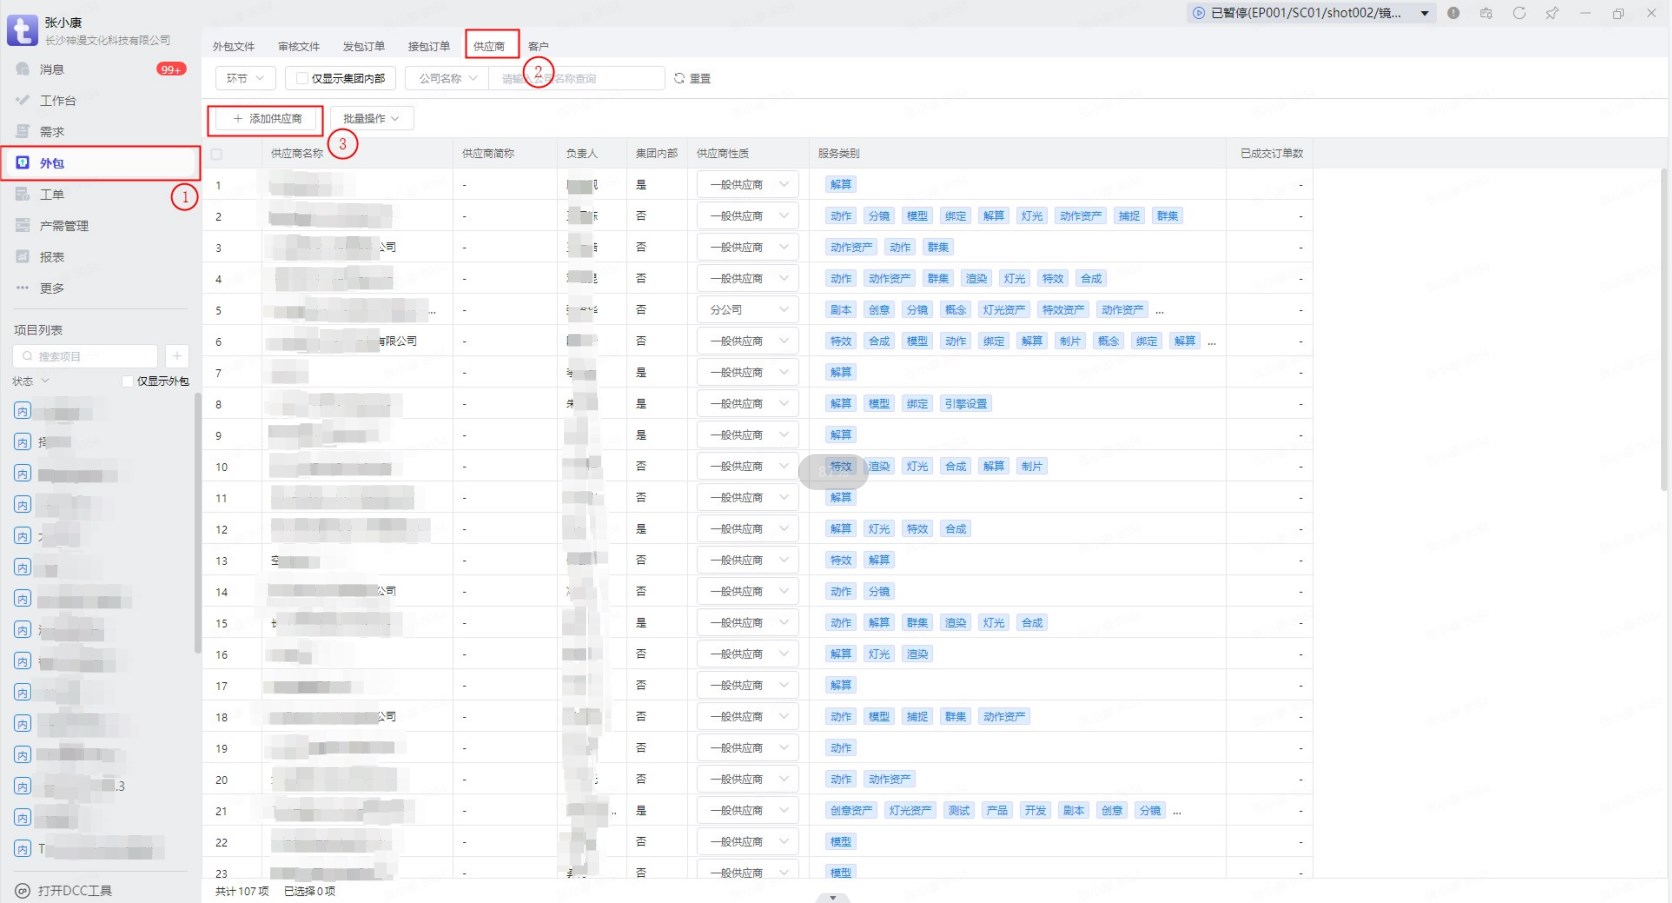Open the 批量操作 batch actions dropdown
Image resolution: width=1672 pixels, height=903 pixels.
[x=371, y=118]
